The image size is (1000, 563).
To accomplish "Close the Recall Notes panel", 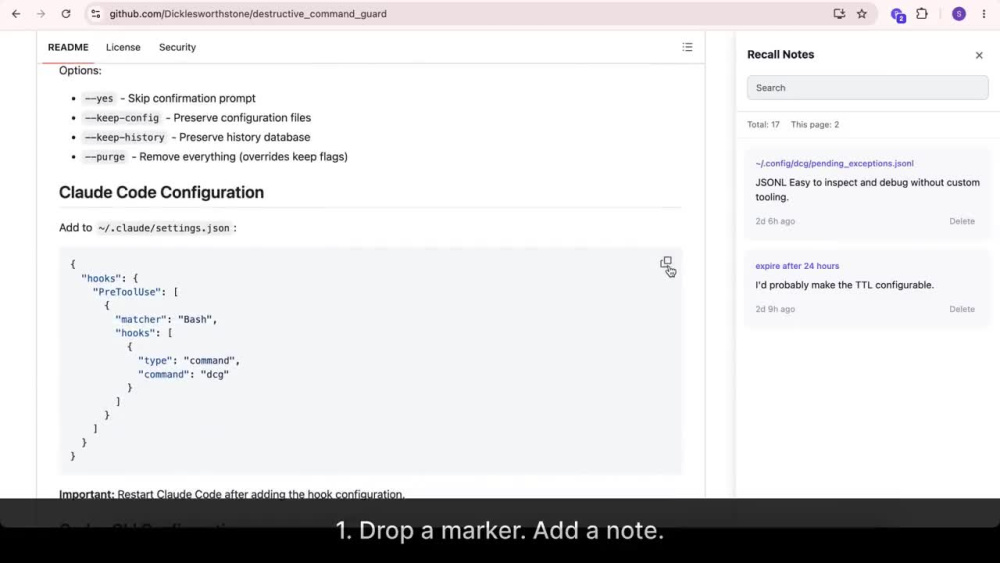I will tap(979, 55).
